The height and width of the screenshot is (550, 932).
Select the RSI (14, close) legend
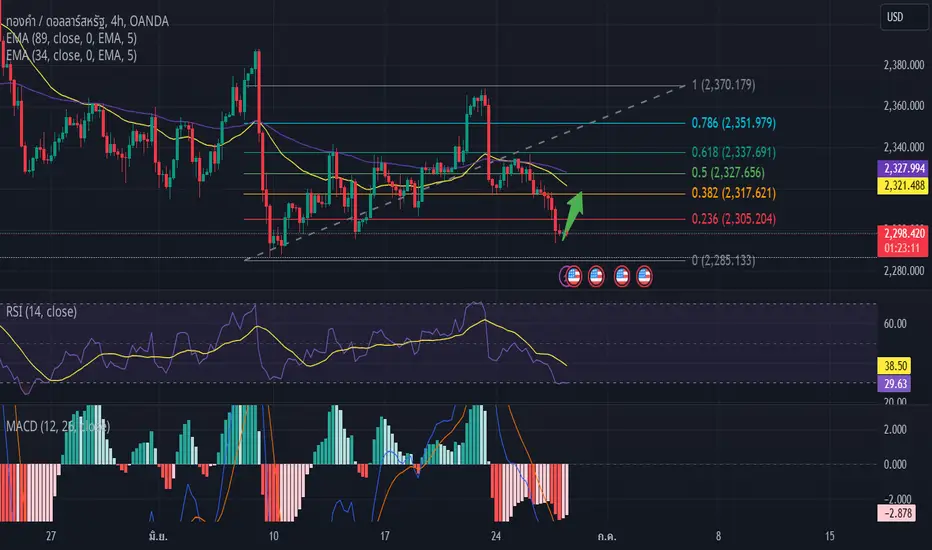coord(41,312)
